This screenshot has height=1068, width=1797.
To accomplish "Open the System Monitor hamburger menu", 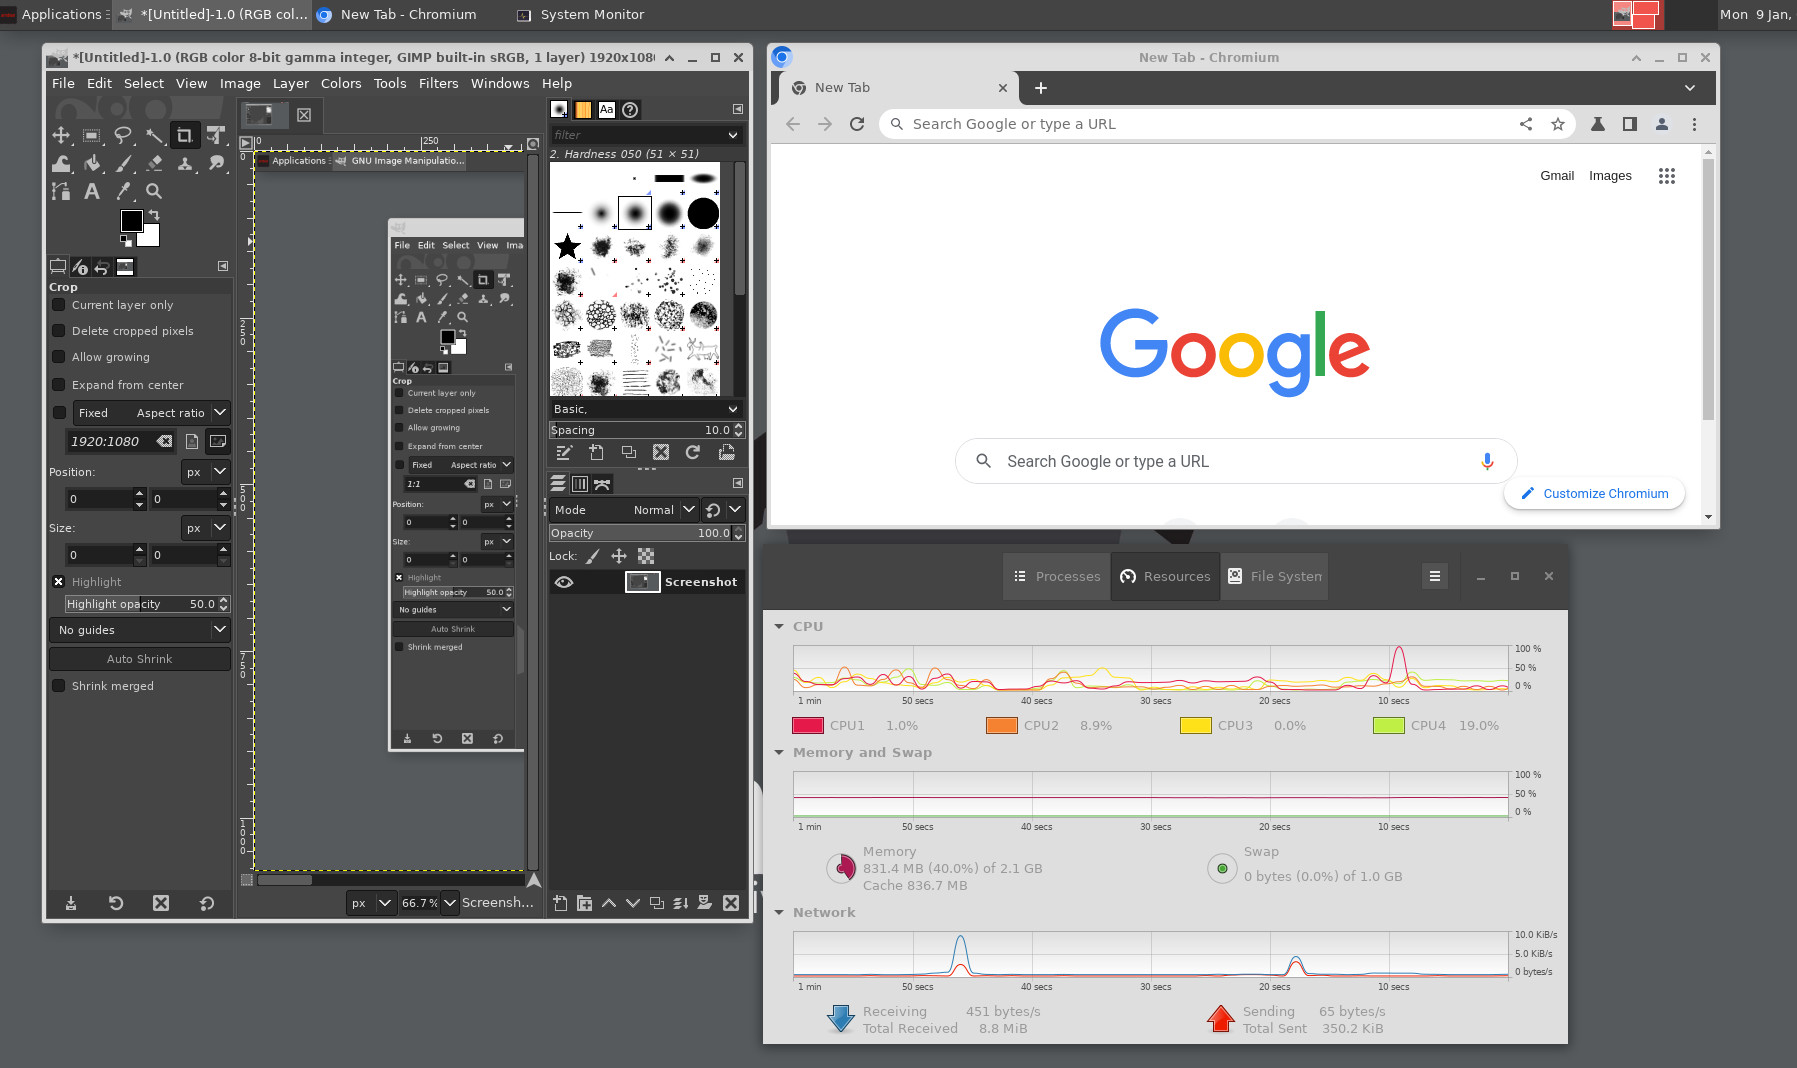I will tap(1434, 576).
